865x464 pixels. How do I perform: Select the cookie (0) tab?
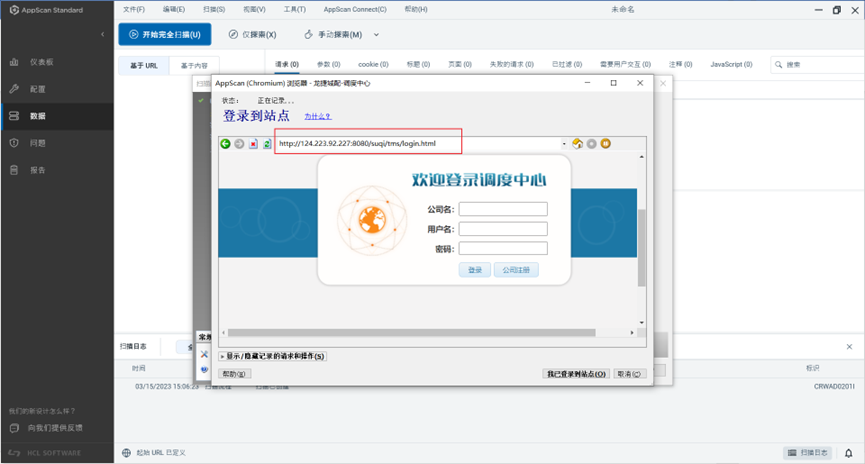tap(373, 65)
